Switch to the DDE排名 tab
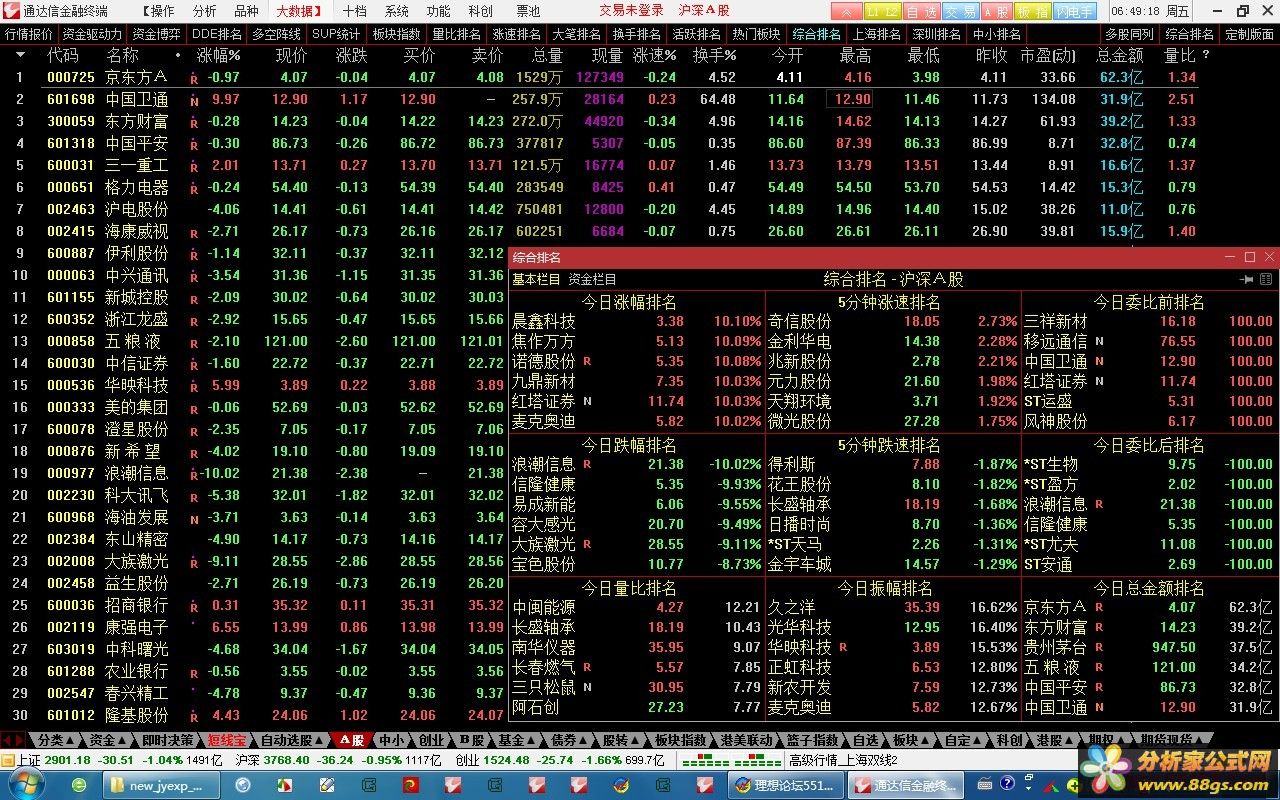Image resolution: width=1280 pixels, height=800 pixels. [x=217, y=33]
